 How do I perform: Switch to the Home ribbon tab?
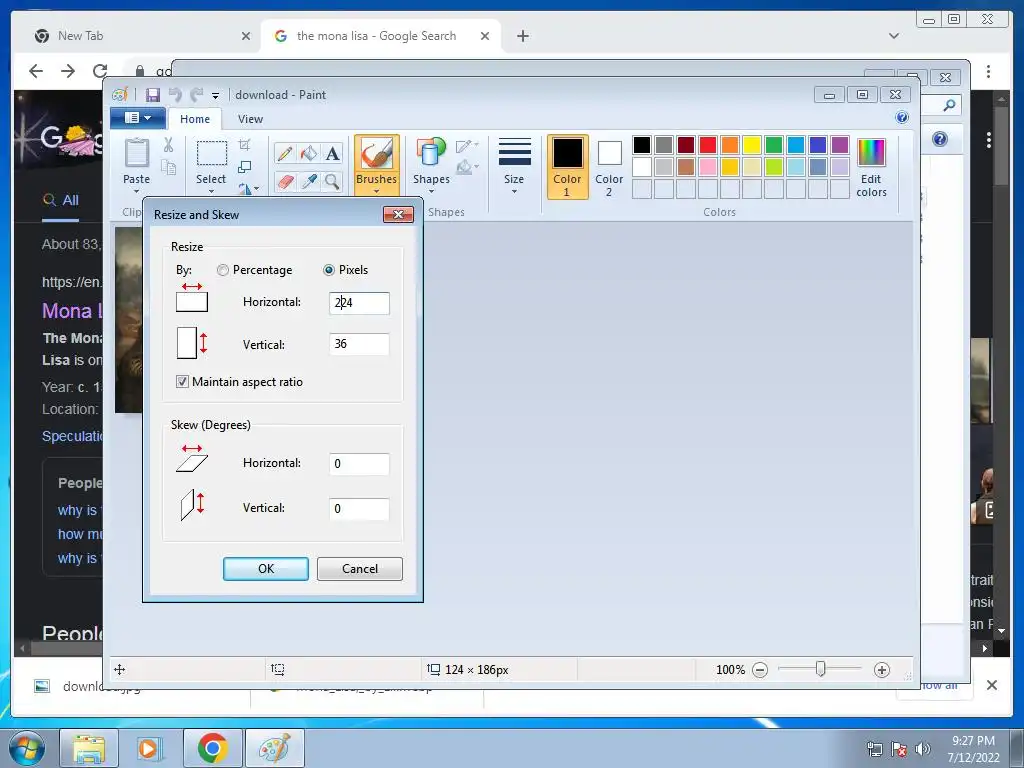coord(195,119)
